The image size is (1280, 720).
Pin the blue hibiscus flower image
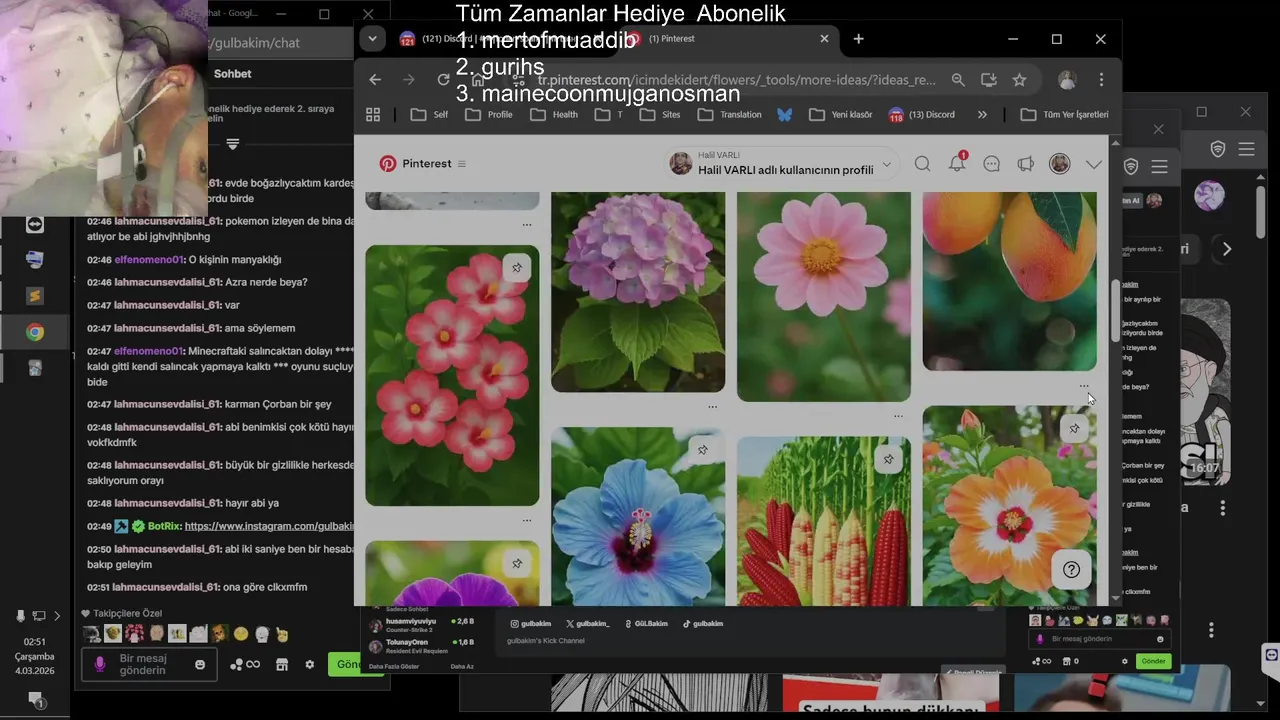coord(703,450)
